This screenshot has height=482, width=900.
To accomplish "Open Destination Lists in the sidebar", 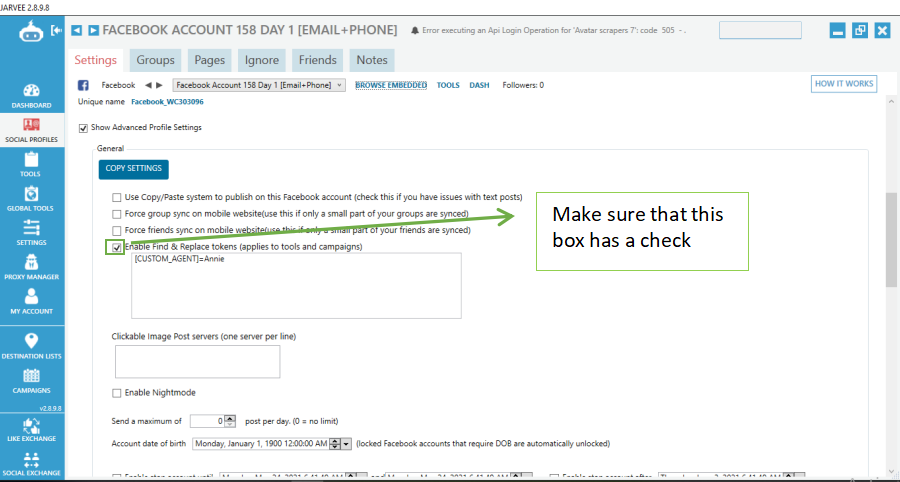I will (32, 346).
